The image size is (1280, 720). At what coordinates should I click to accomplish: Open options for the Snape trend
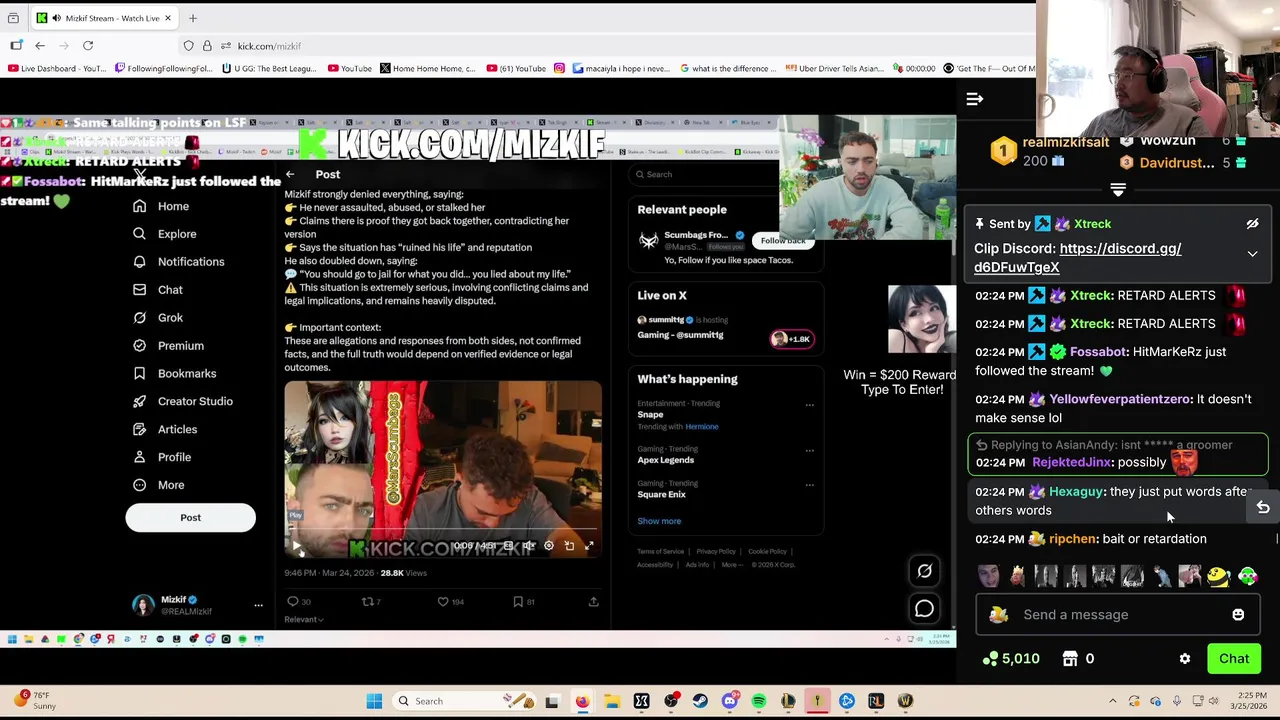click(x=809, y=406)
